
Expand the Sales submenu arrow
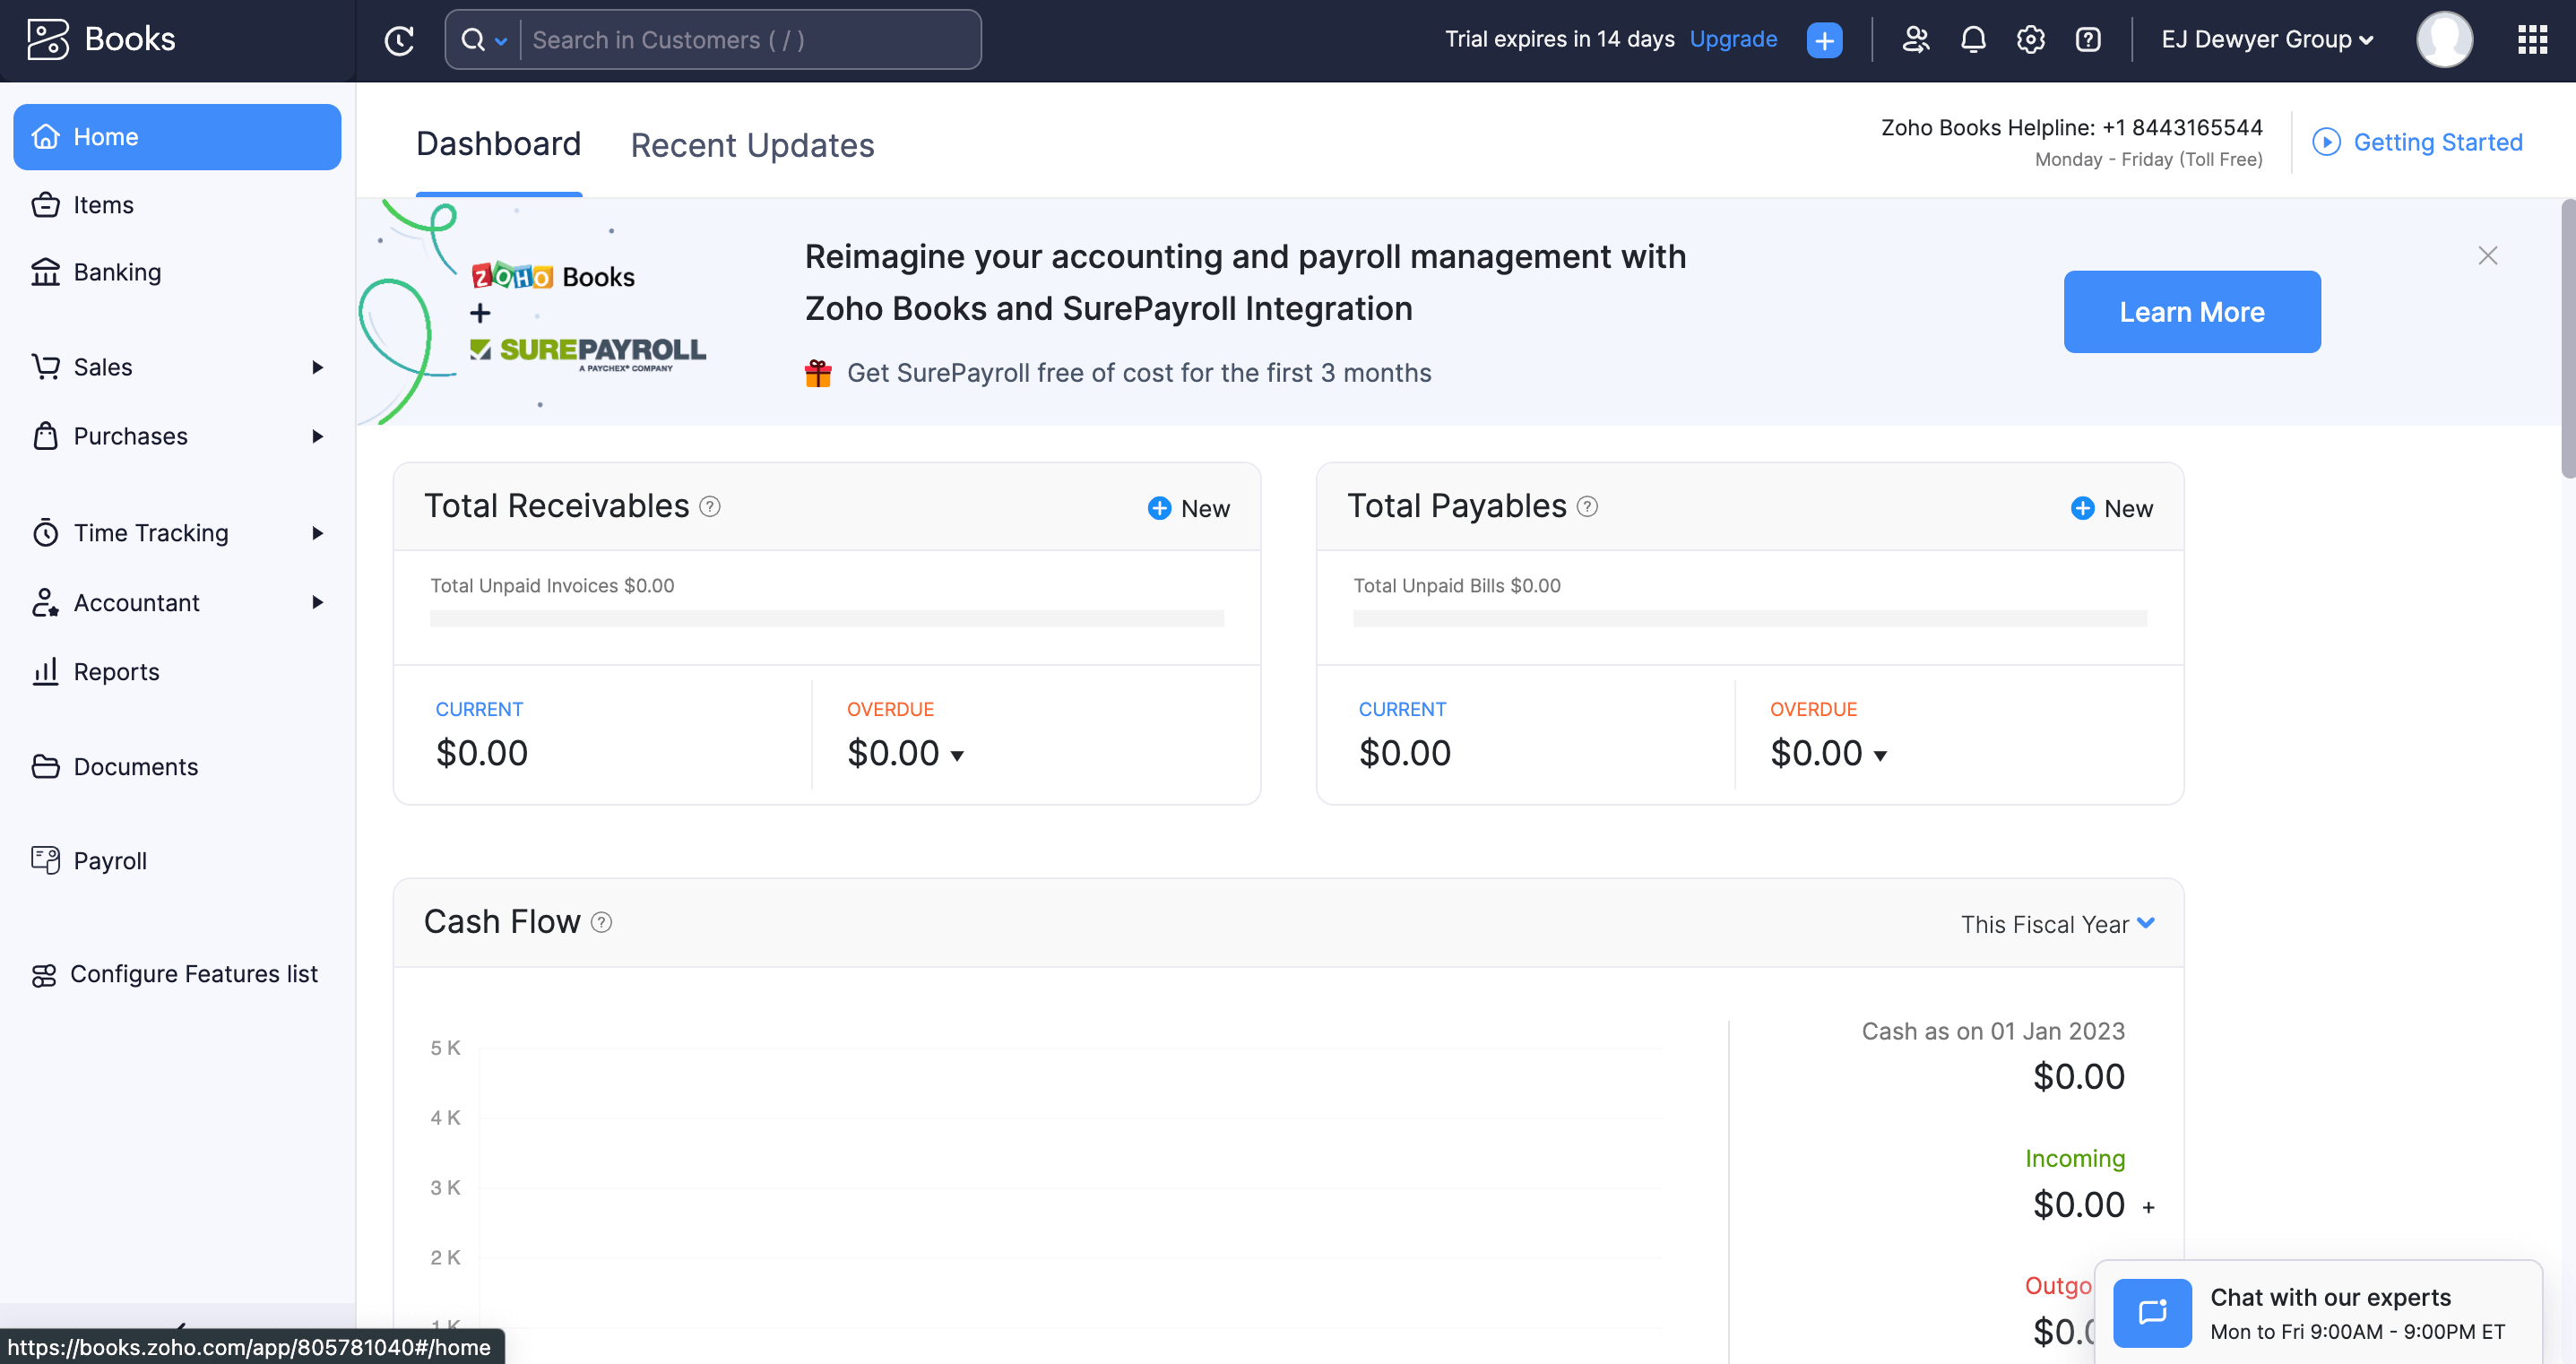(318, 367)
